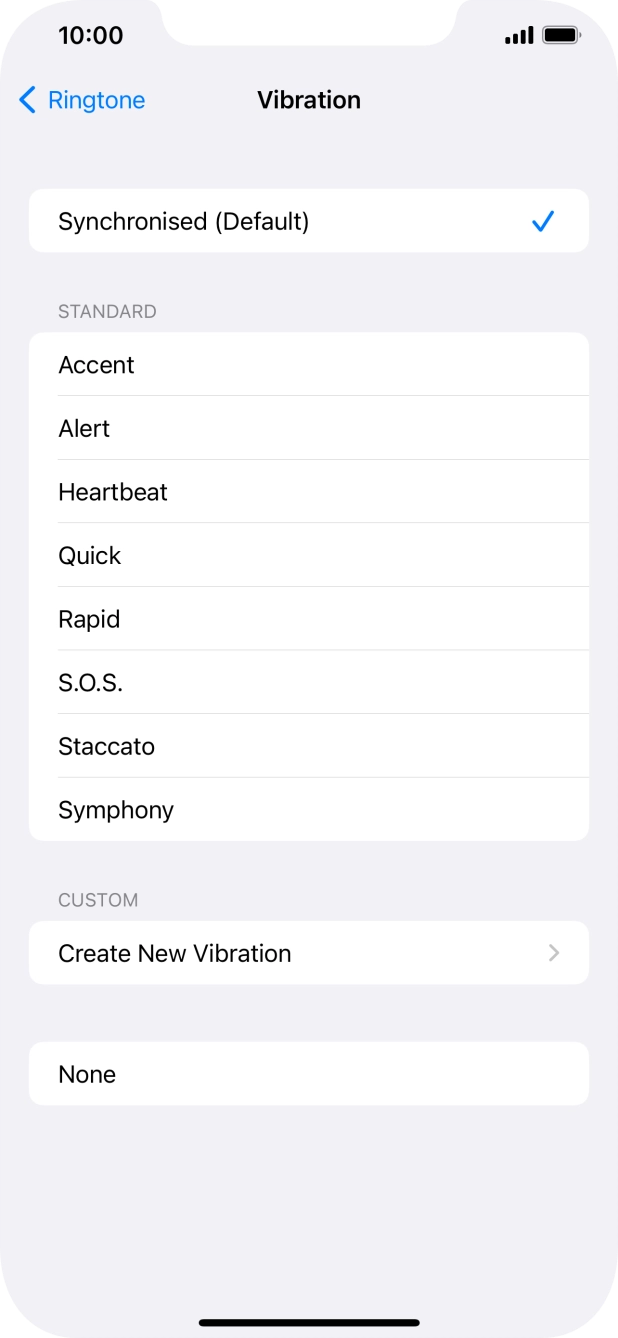
Task: Pick Staccato as vibration
Action: tap(106, 746)
